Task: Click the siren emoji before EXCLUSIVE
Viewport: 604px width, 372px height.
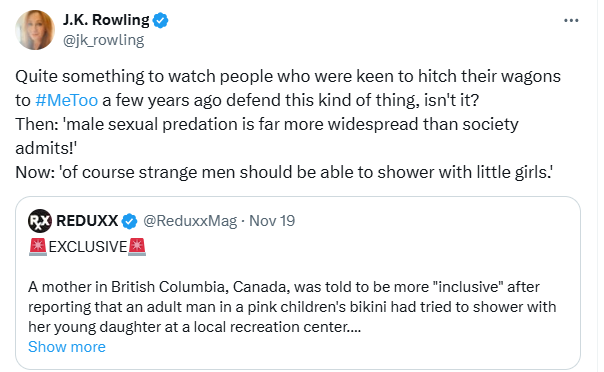Action: pos(38,247)
